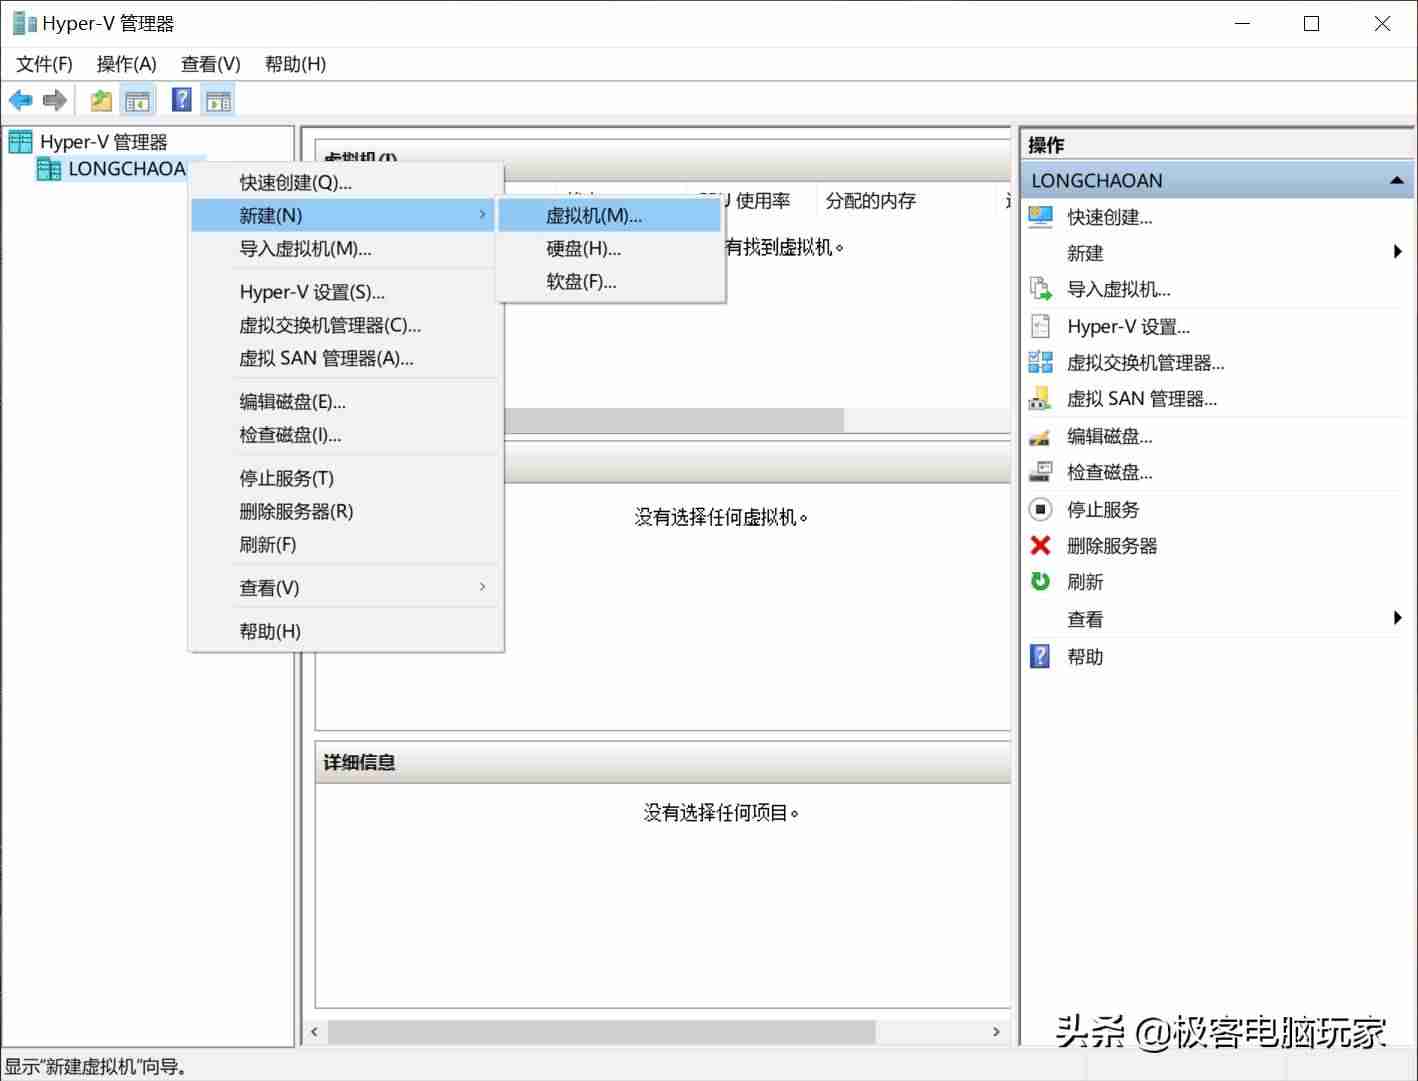This screenshot has width=1418, height=1081.
Task: Click the blue Help toolbar icon
Action: 182,100
